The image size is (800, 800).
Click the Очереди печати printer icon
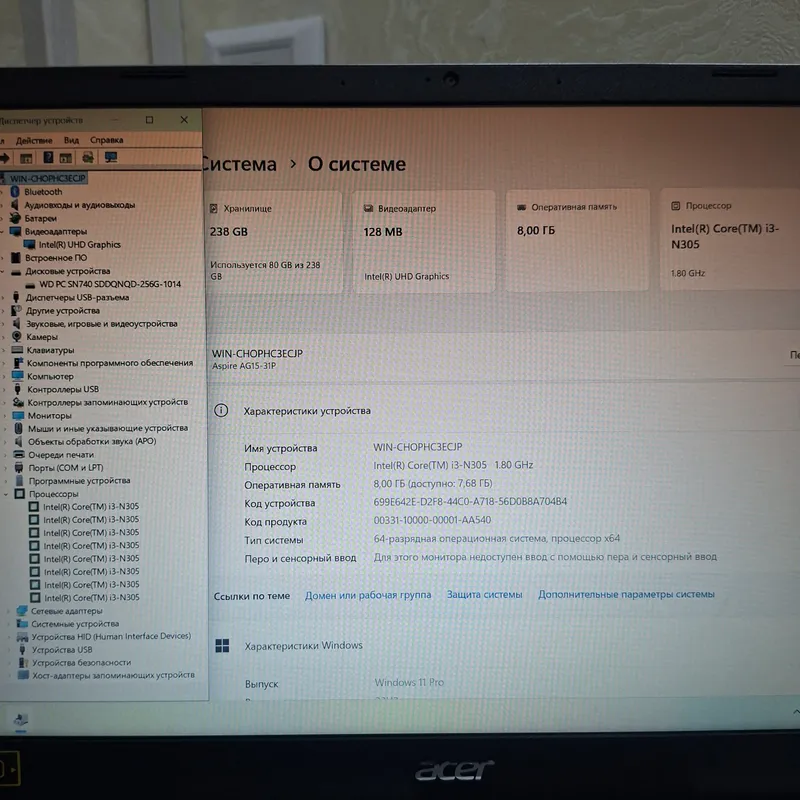(x=19, y=454)
